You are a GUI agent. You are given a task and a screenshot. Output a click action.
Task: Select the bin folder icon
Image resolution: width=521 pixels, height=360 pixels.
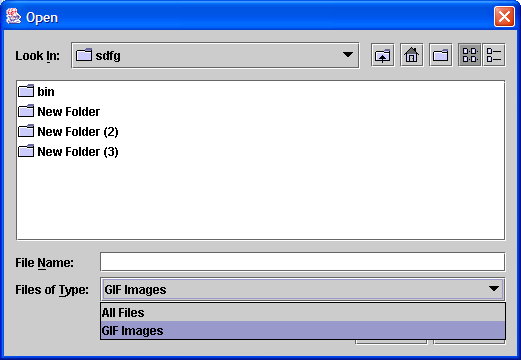[x=26, y=91]
